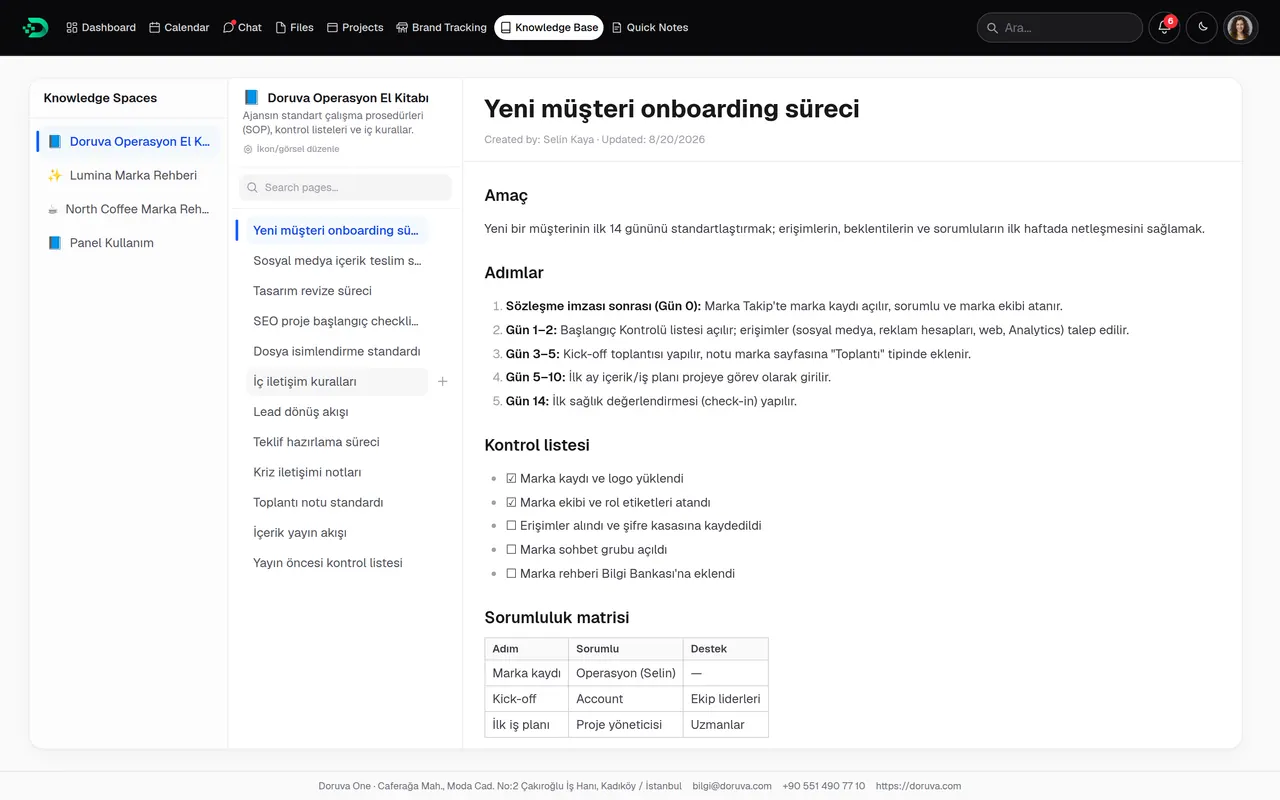The height and width of the screenshot is (800, 1280).
Task: Click the Doruva logo in the top bar
Action: point(35,27)
